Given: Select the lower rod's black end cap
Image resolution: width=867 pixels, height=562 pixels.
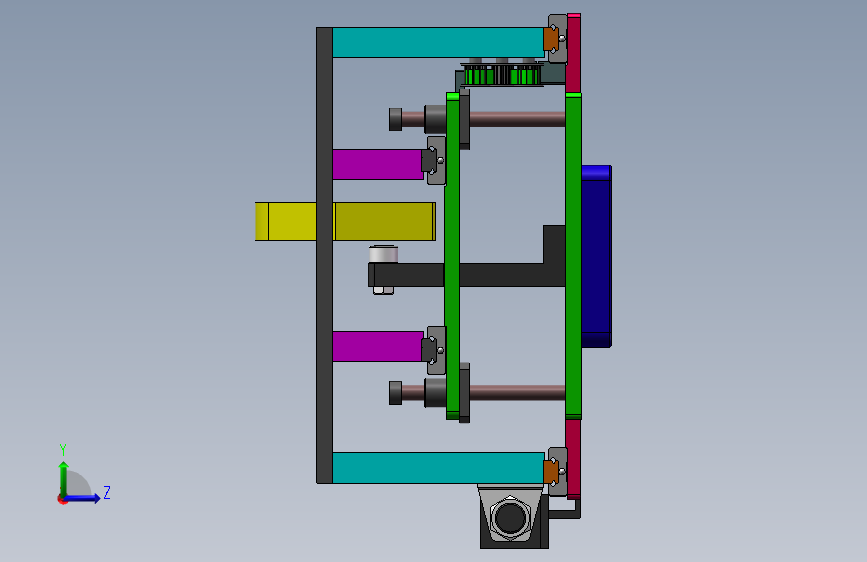Looking at the screenshot, I should 395,393.
